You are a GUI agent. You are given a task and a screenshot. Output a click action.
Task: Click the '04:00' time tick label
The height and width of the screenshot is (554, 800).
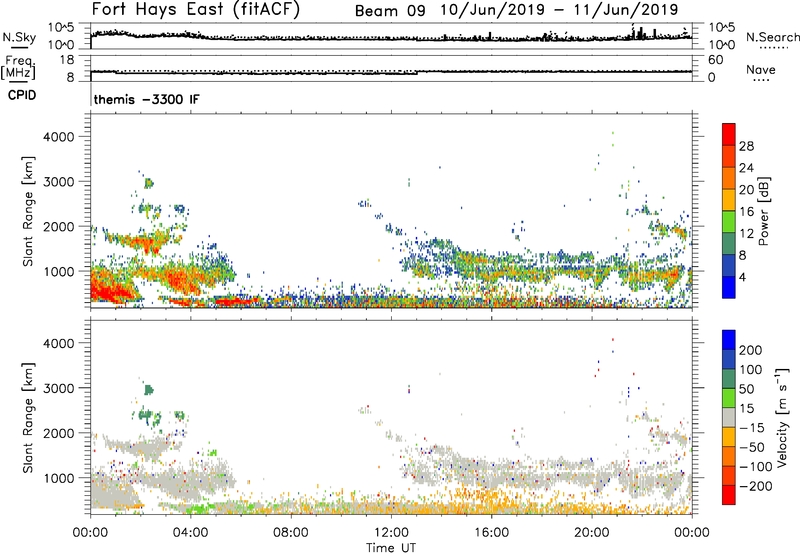[191, 533]
